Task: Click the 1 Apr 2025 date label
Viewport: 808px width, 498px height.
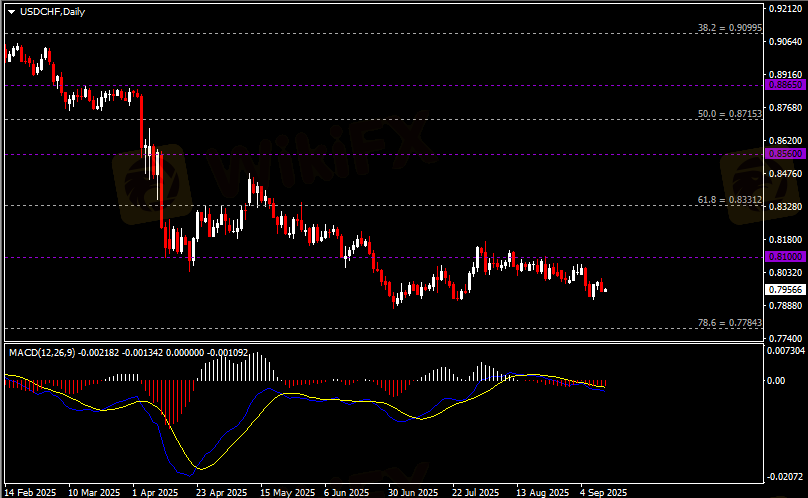Action: [x=156, y=492]
